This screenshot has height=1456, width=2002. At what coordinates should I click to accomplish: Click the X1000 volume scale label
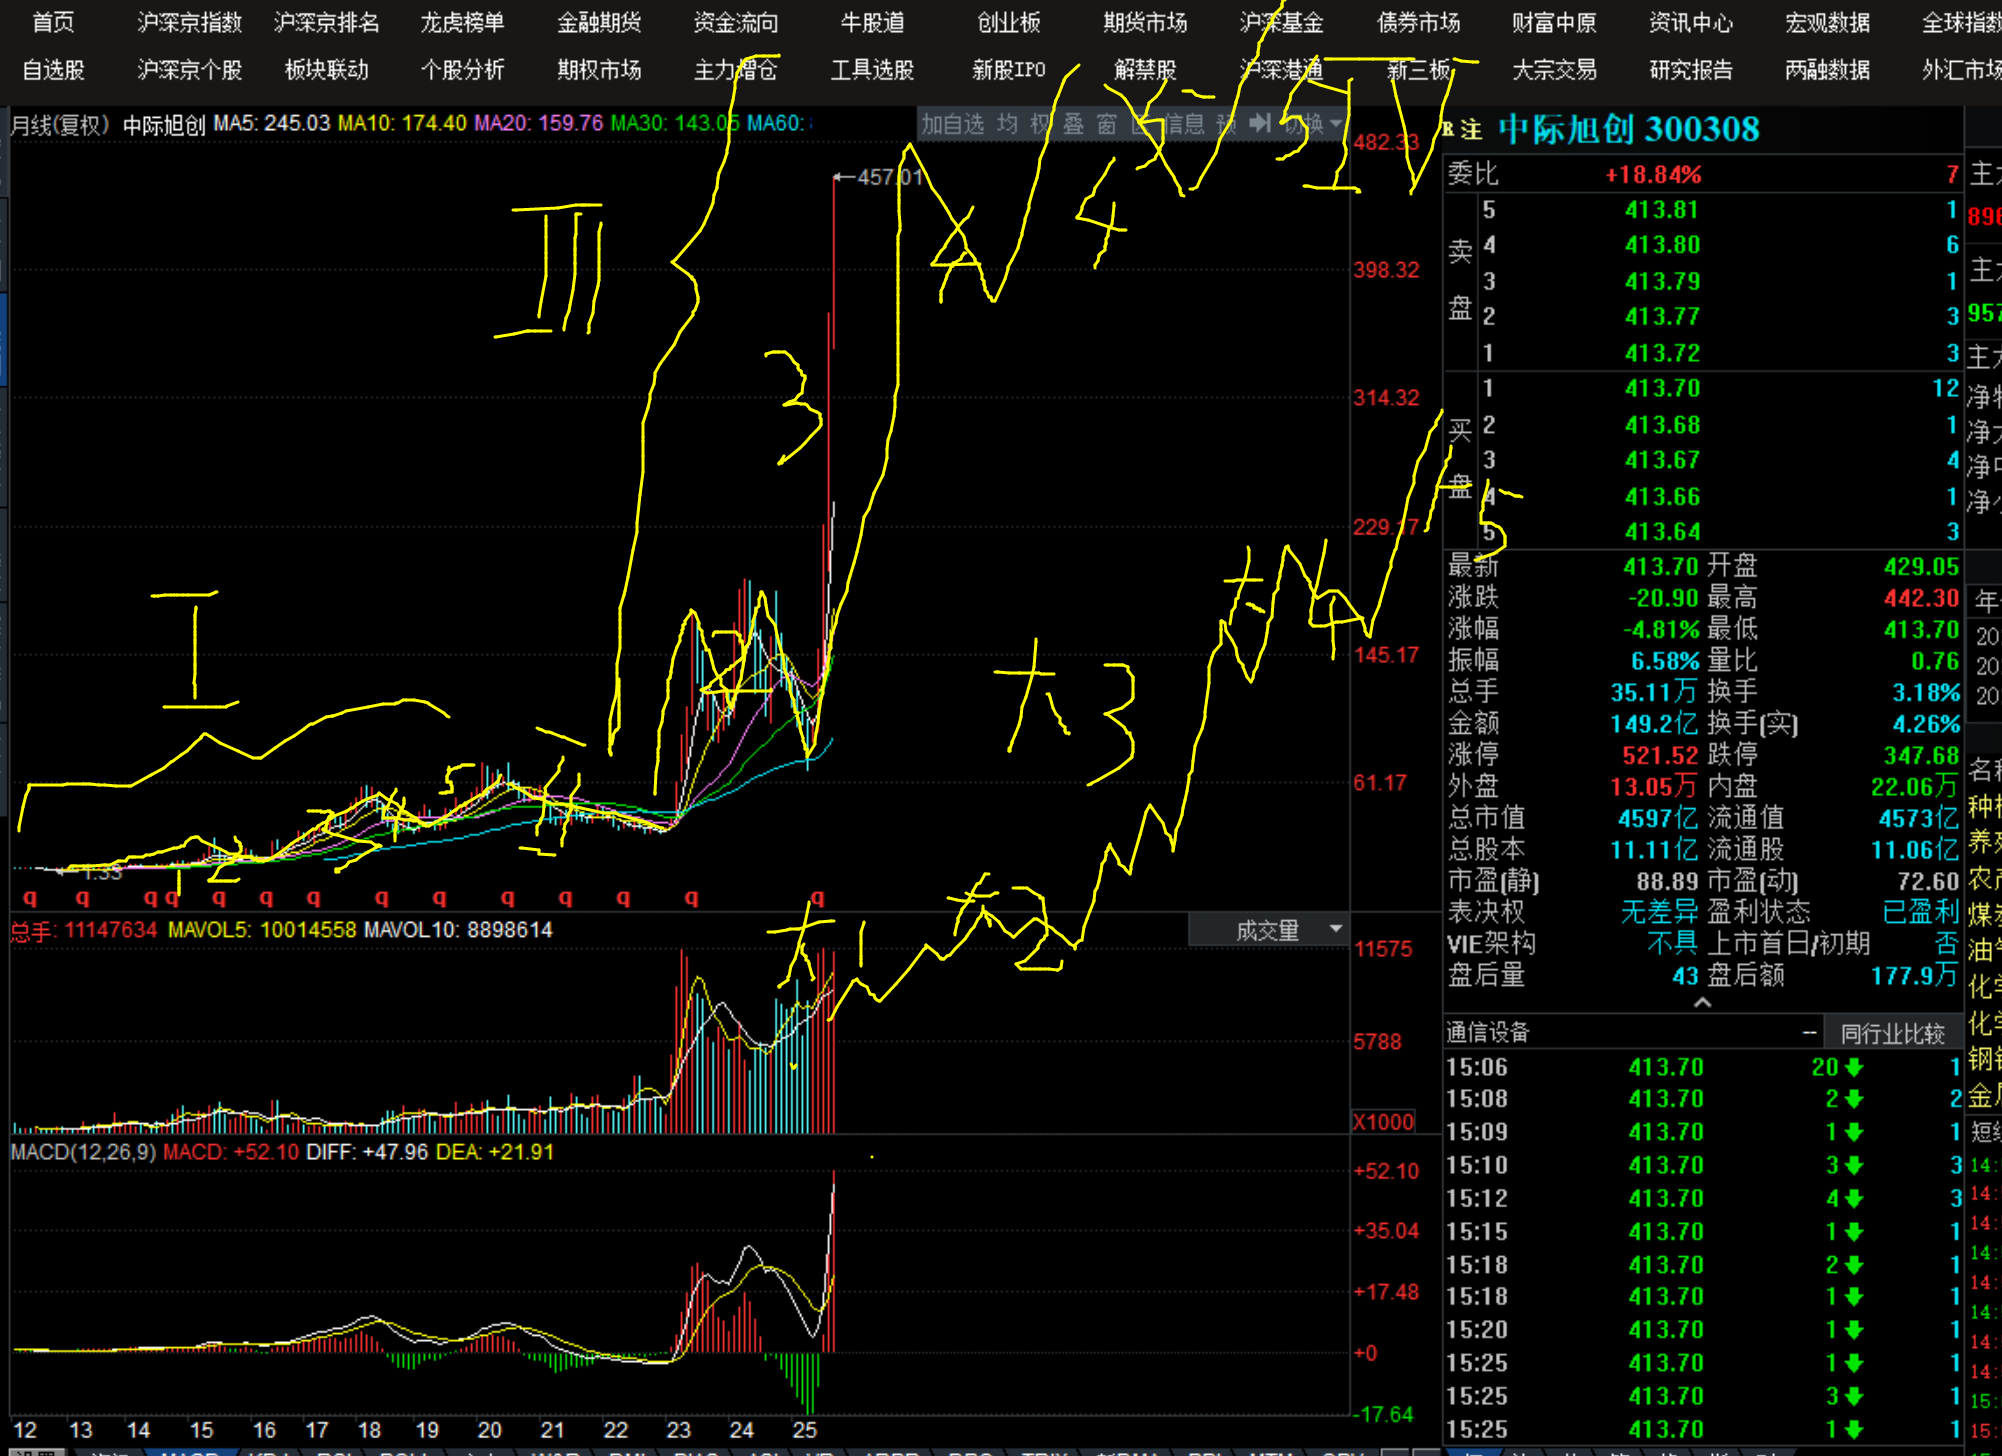pos(1383,1121)
